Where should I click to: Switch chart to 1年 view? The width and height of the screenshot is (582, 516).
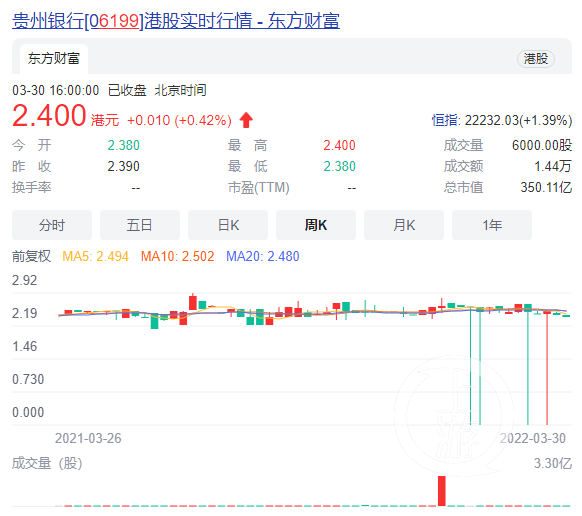tap(492, 225)
